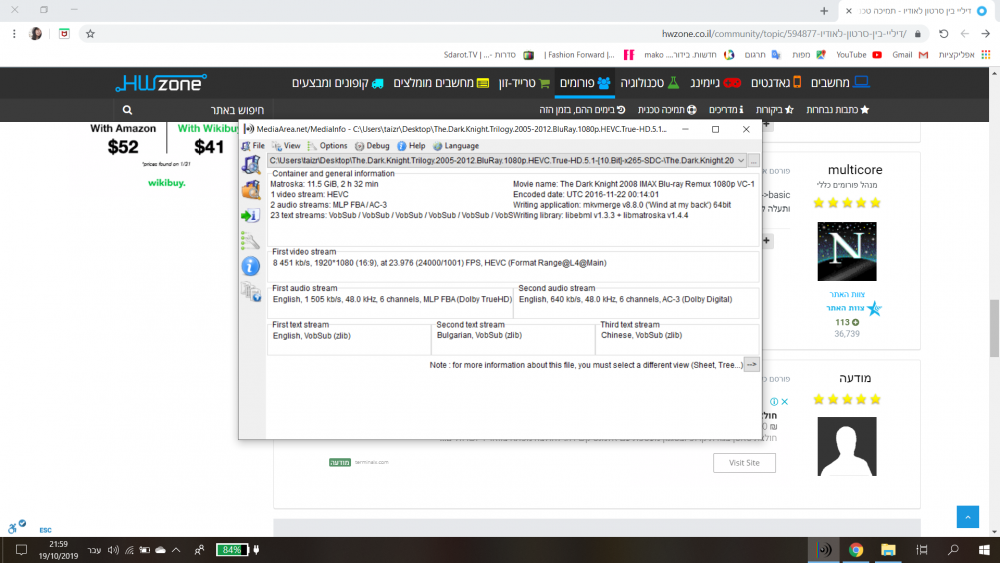Click 'English, VobSub (zlib)' first text stream
The height and width of the screenshot is (563, 1000).
click(x=312, y=335)
